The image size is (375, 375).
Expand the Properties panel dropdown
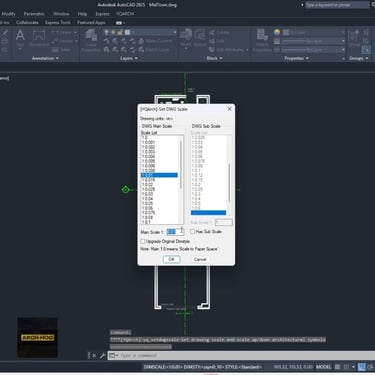(296, 58)
